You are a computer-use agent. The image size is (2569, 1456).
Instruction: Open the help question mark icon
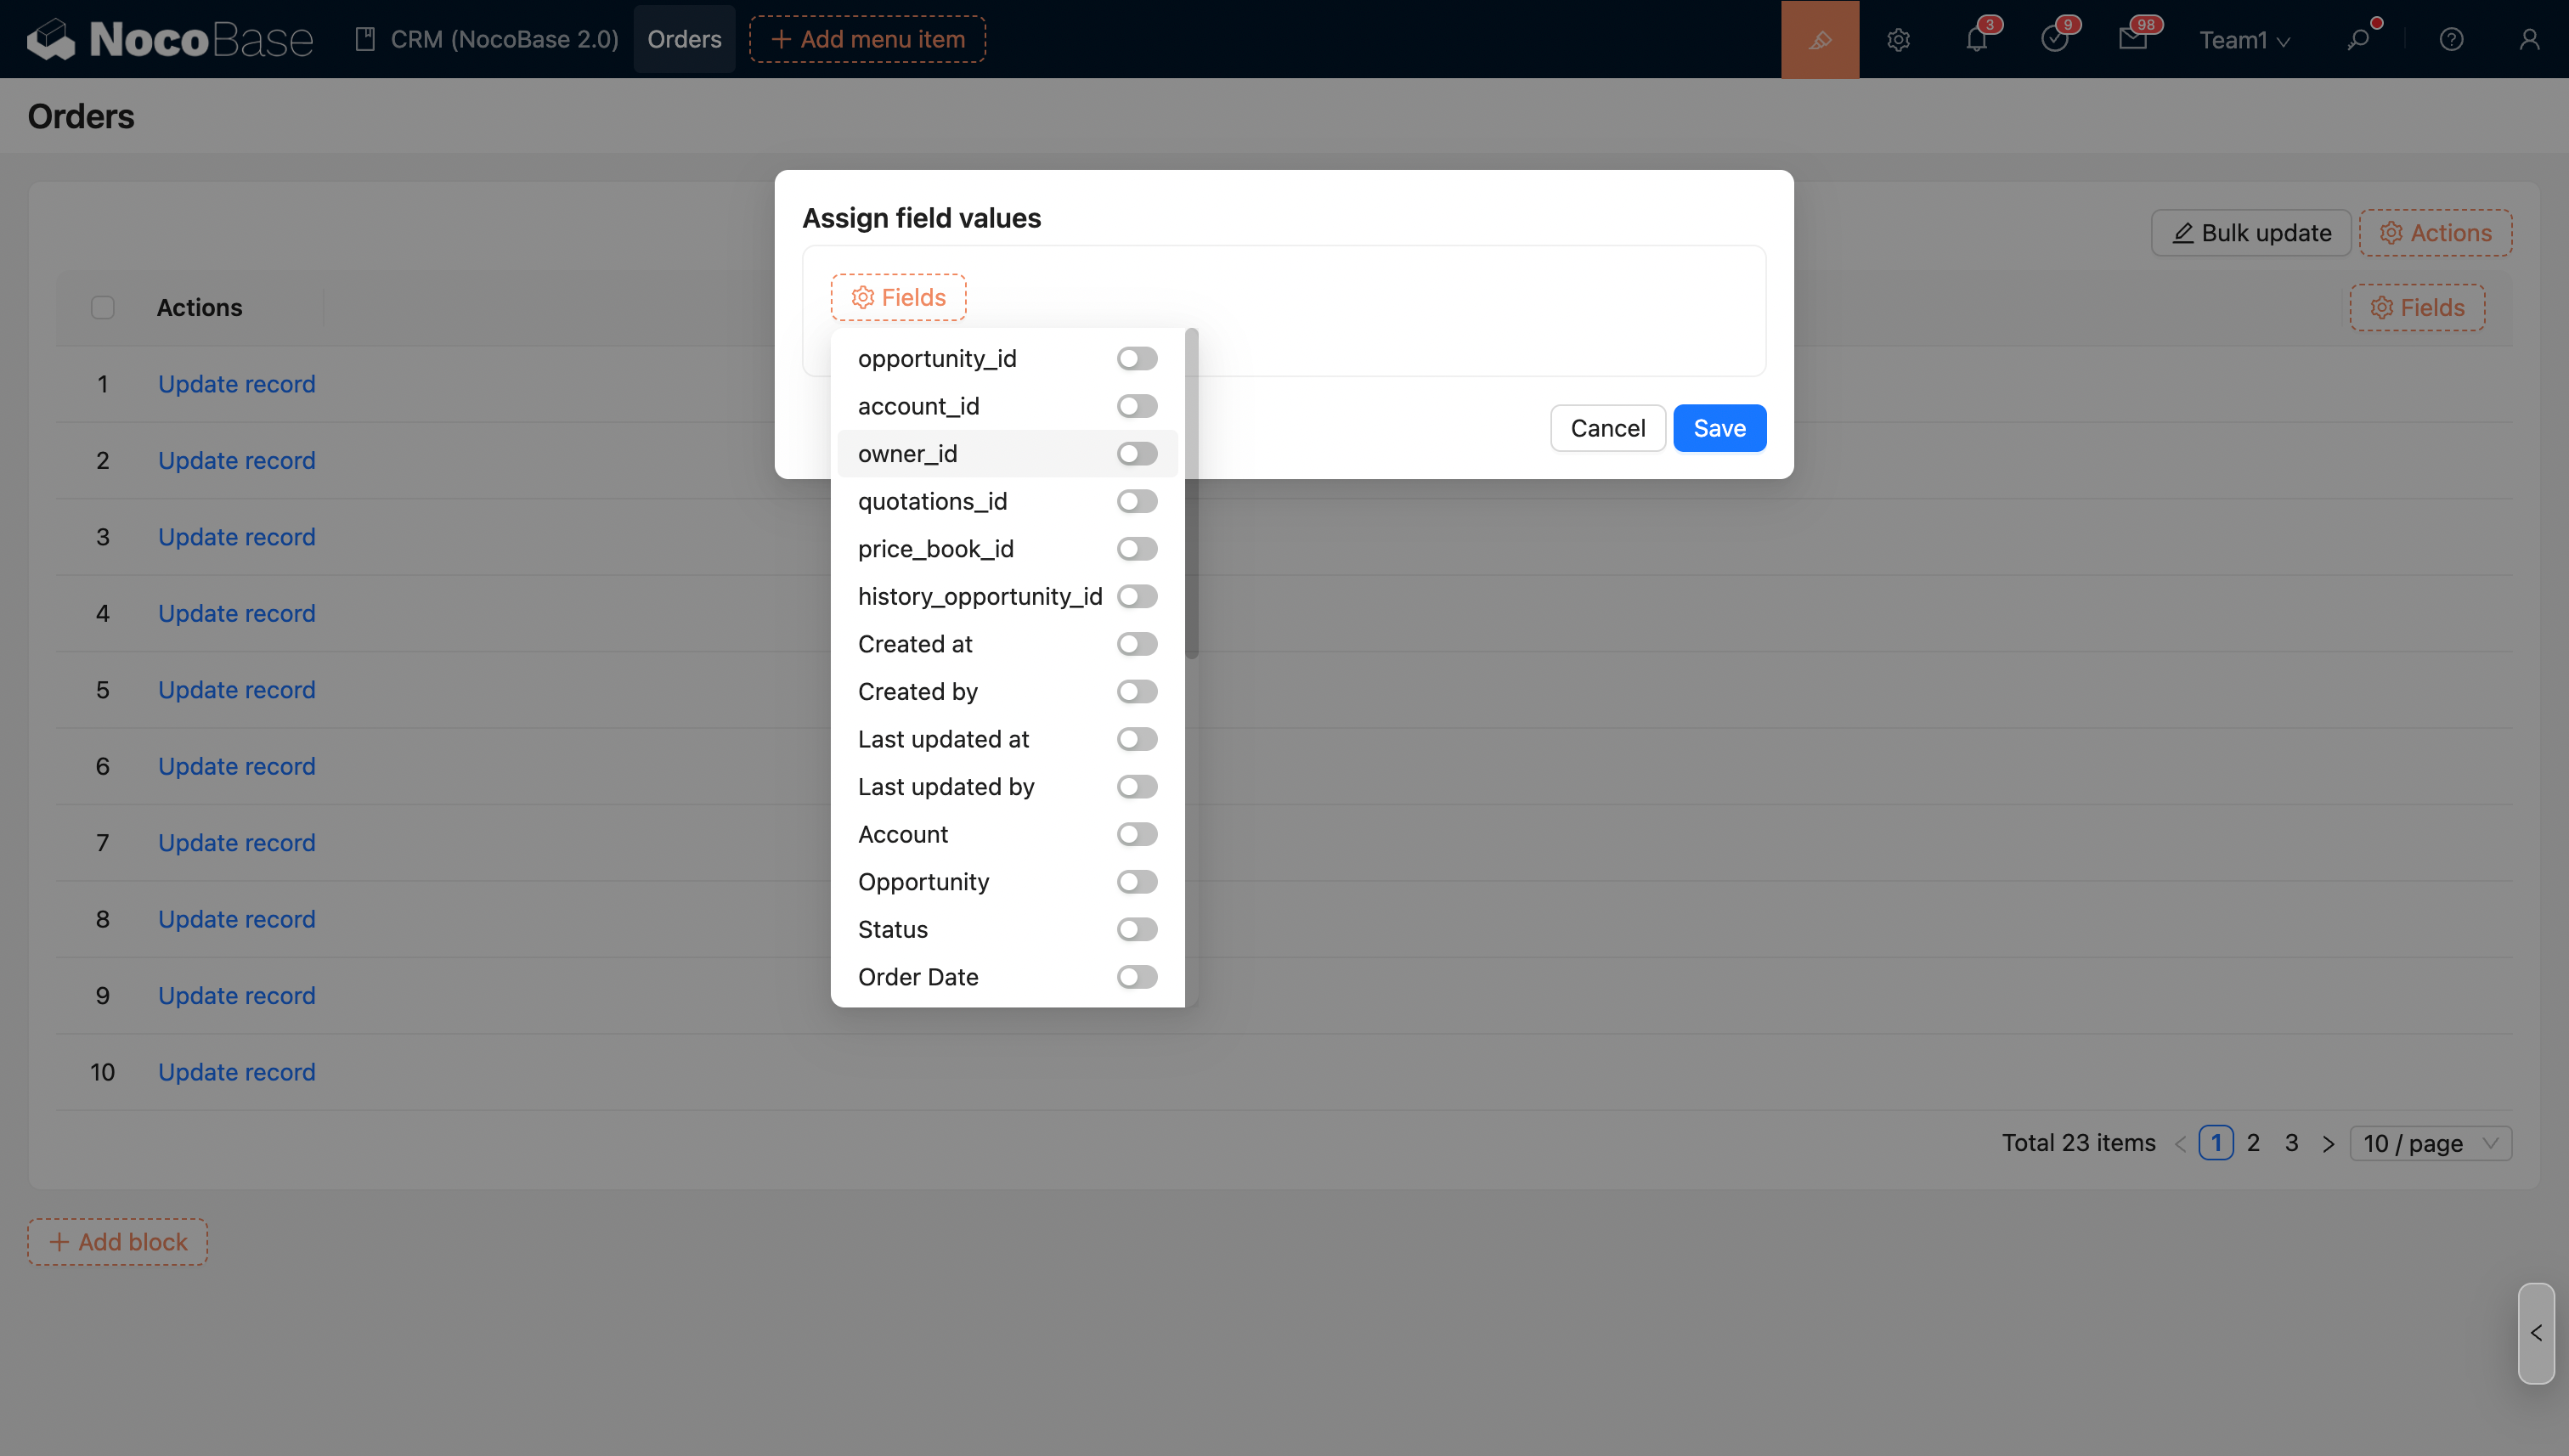pos(2451,39)
